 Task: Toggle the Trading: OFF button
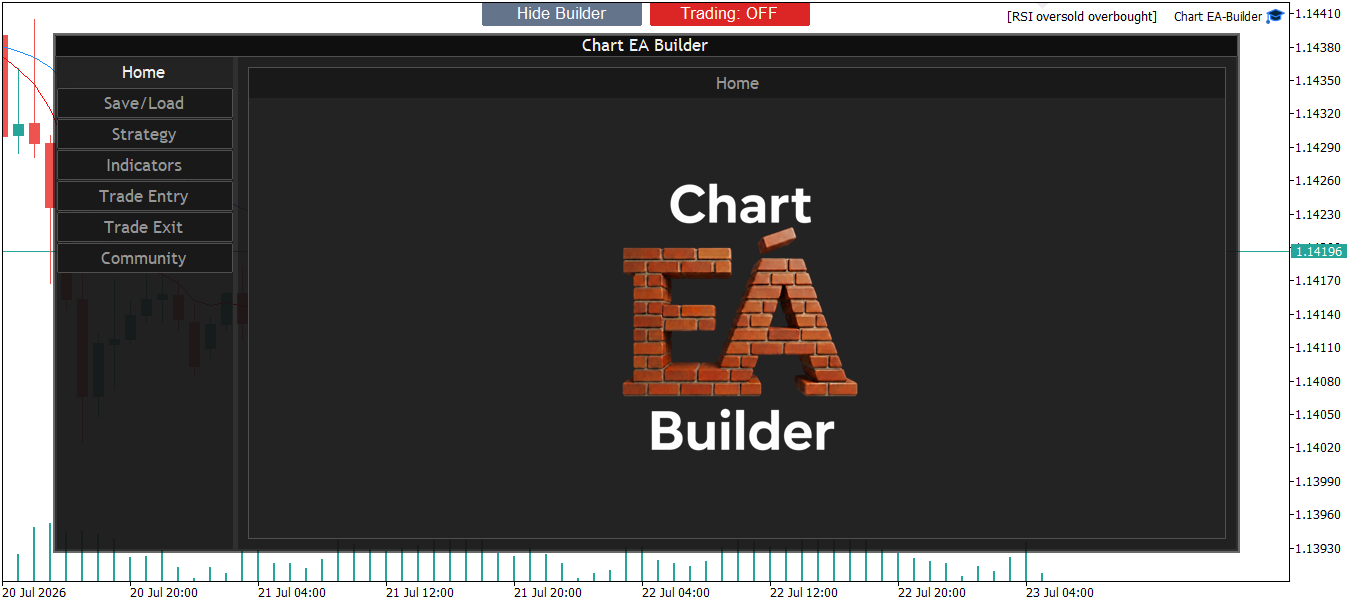coord(729,13)
